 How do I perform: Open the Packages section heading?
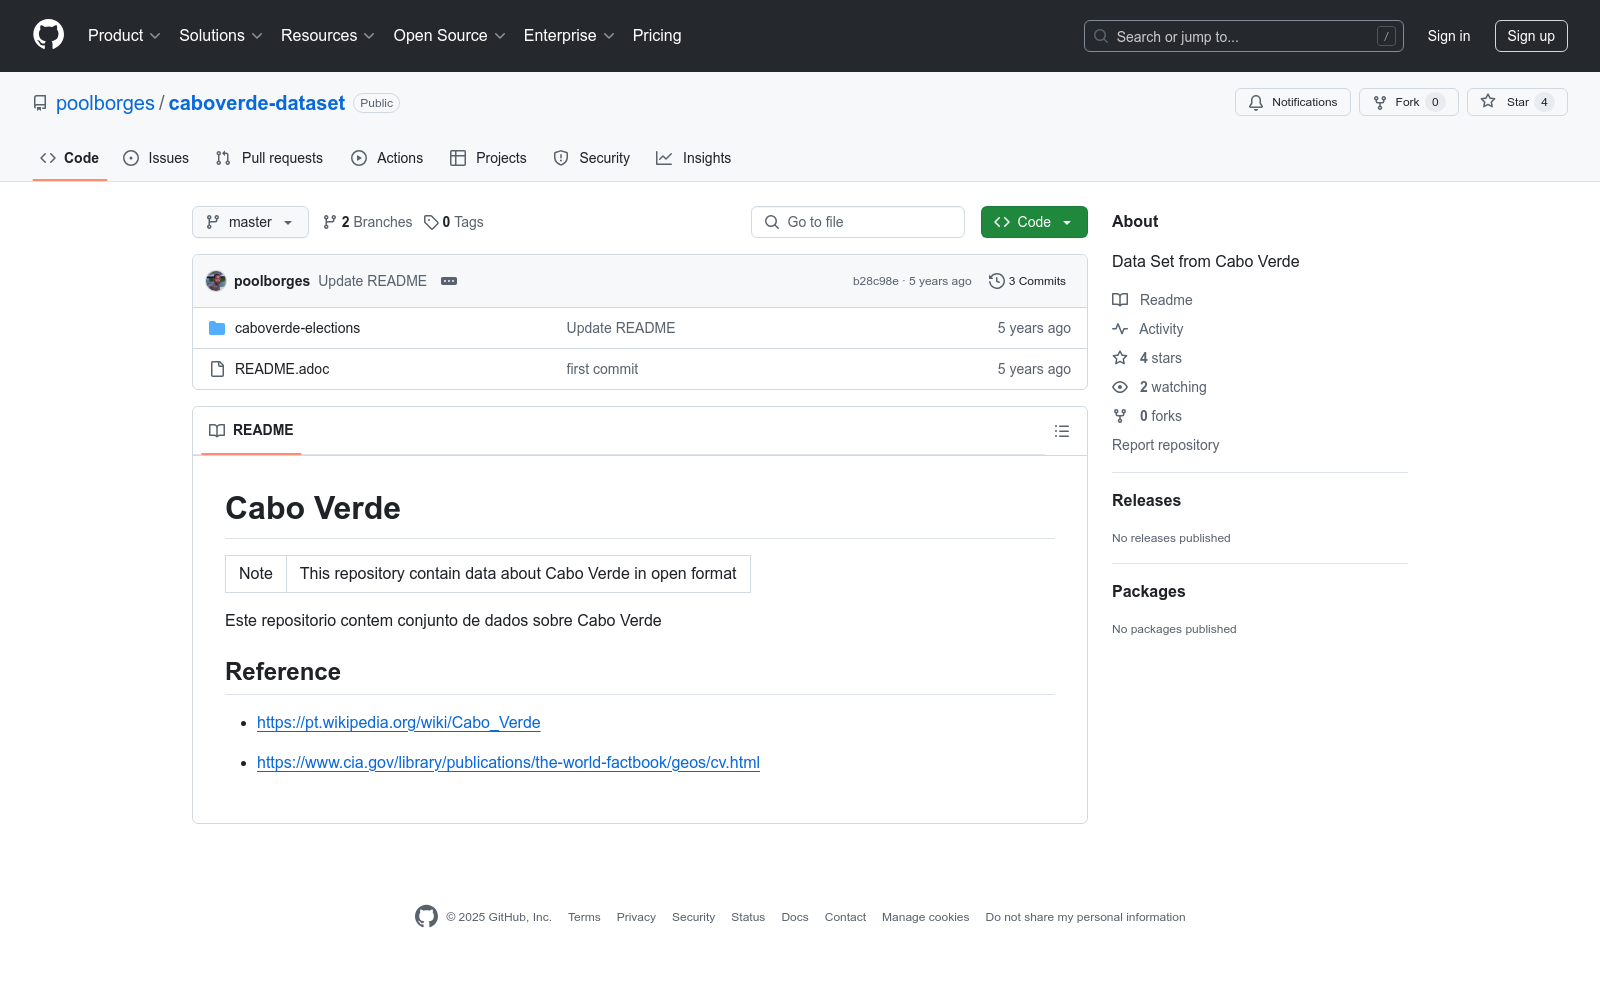point(1148,592)
